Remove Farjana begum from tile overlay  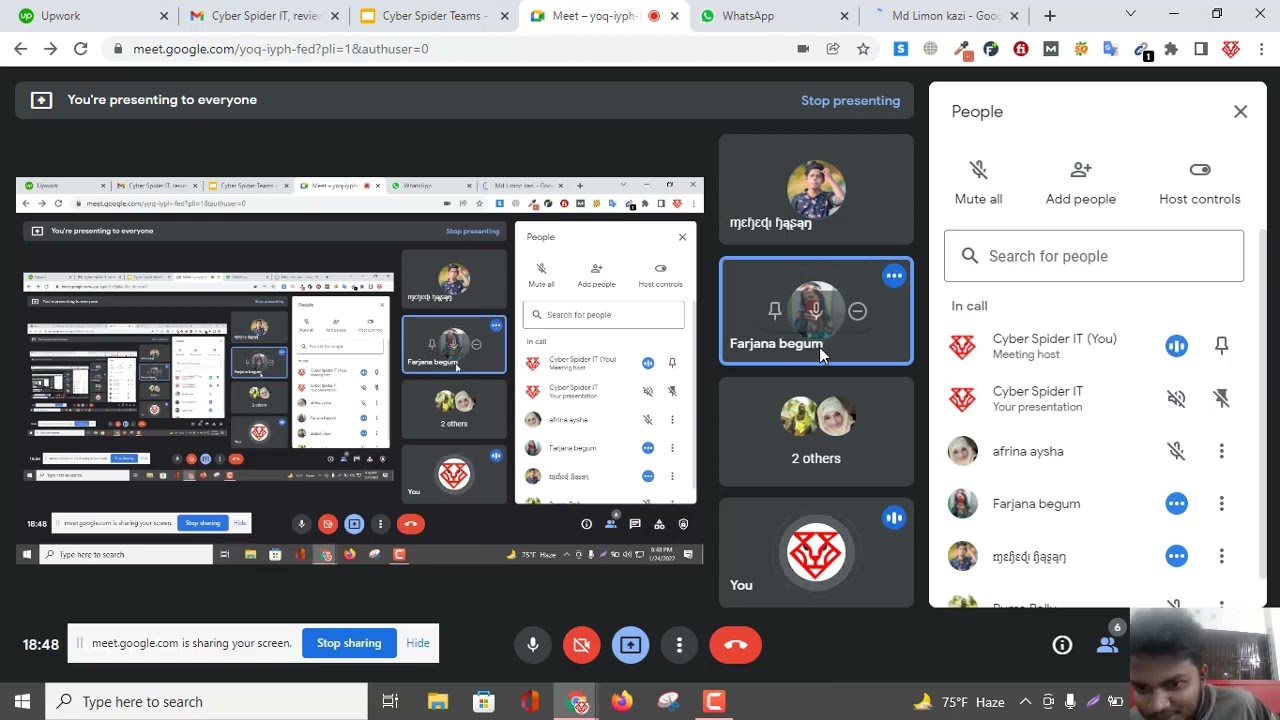(x=857, y=312)
